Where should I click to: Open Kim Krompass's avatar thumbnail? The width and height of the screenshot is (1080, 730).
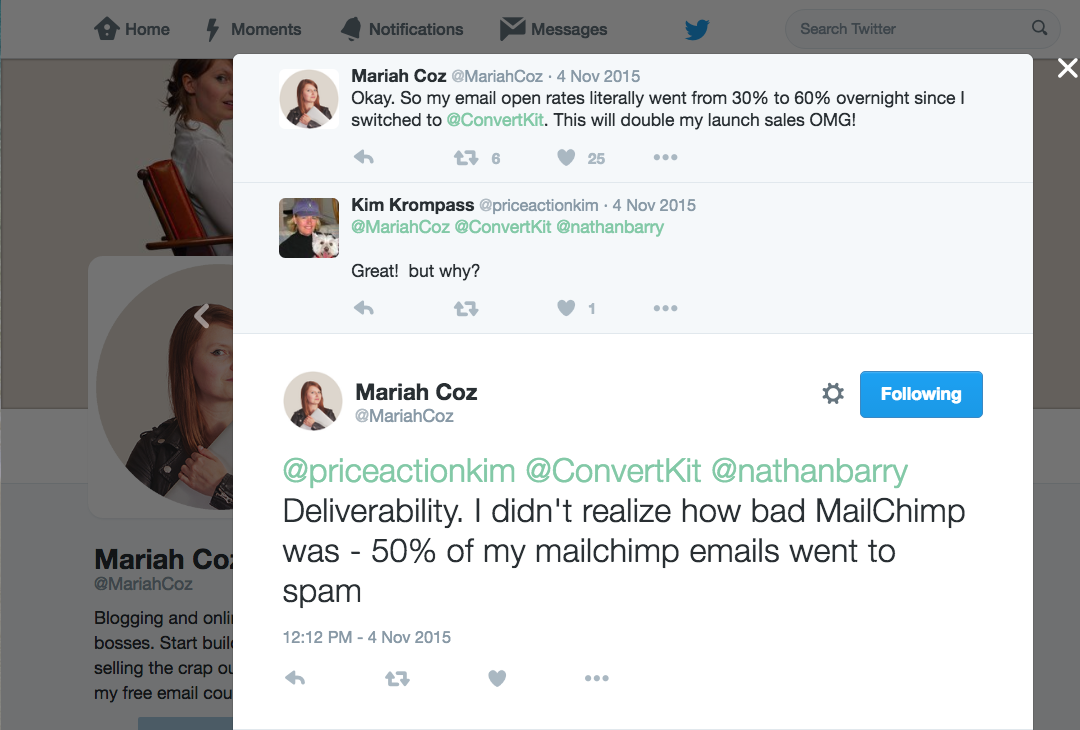(x=309, y=228)
